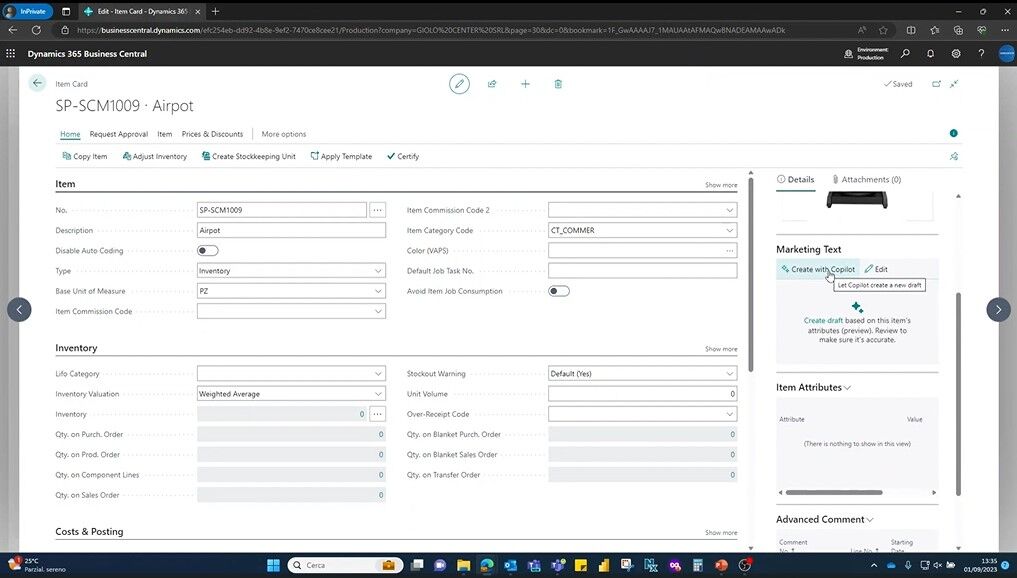Open the notifications bell
This screenshot has width=1017, height=578.
[x=930, y=54]
